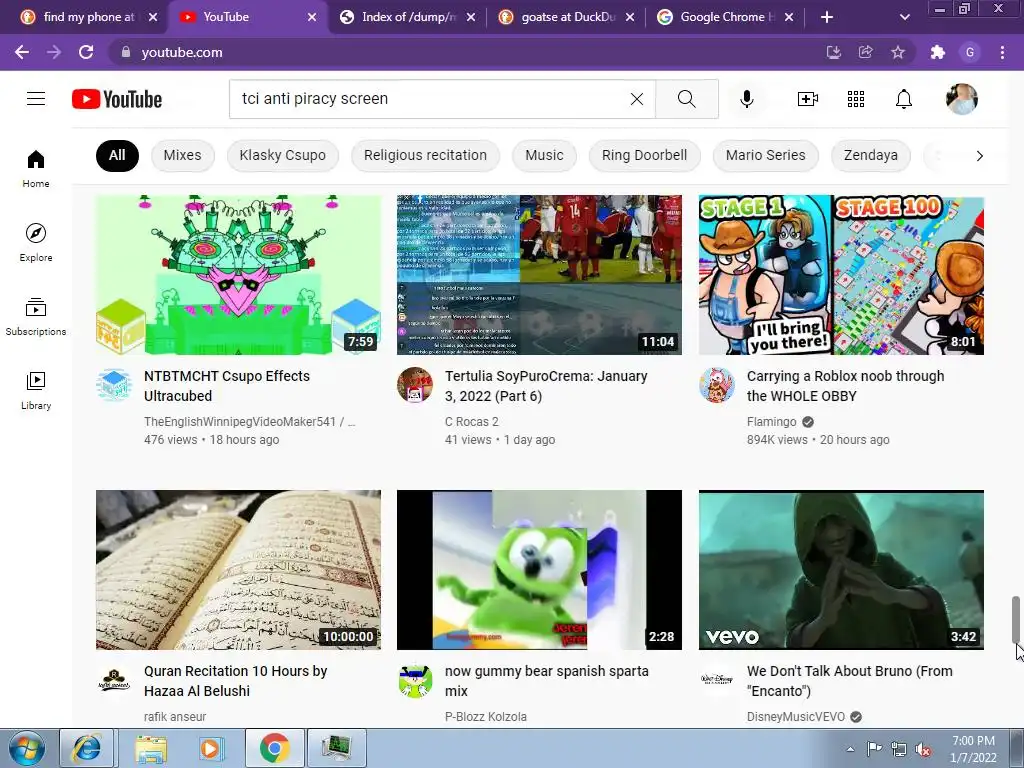The width and height of the screenshot is (1024, 768).
Task: Switch to the 'goatse at DuckDu' tab
Action: point(568,17)
